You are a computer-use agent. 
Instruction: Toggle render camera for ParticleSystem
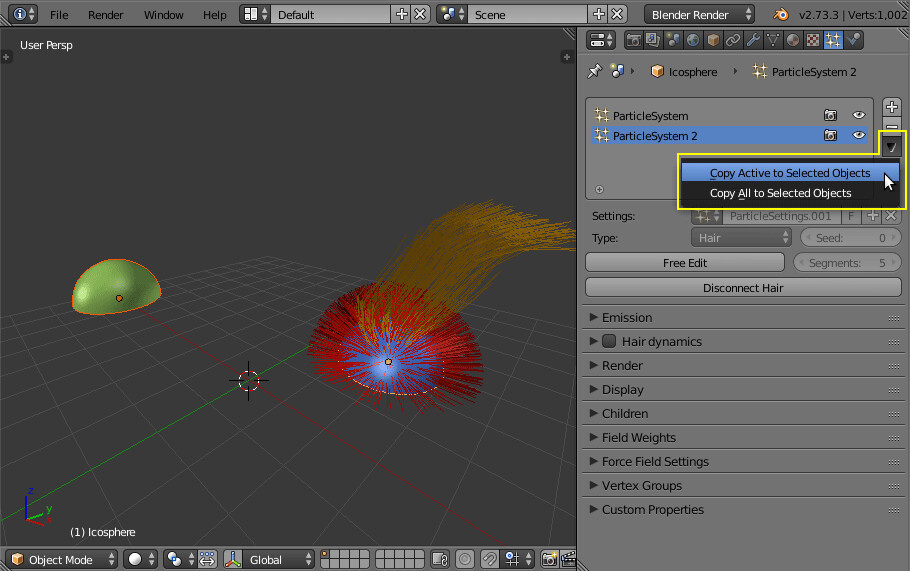[x=830, y=115]
